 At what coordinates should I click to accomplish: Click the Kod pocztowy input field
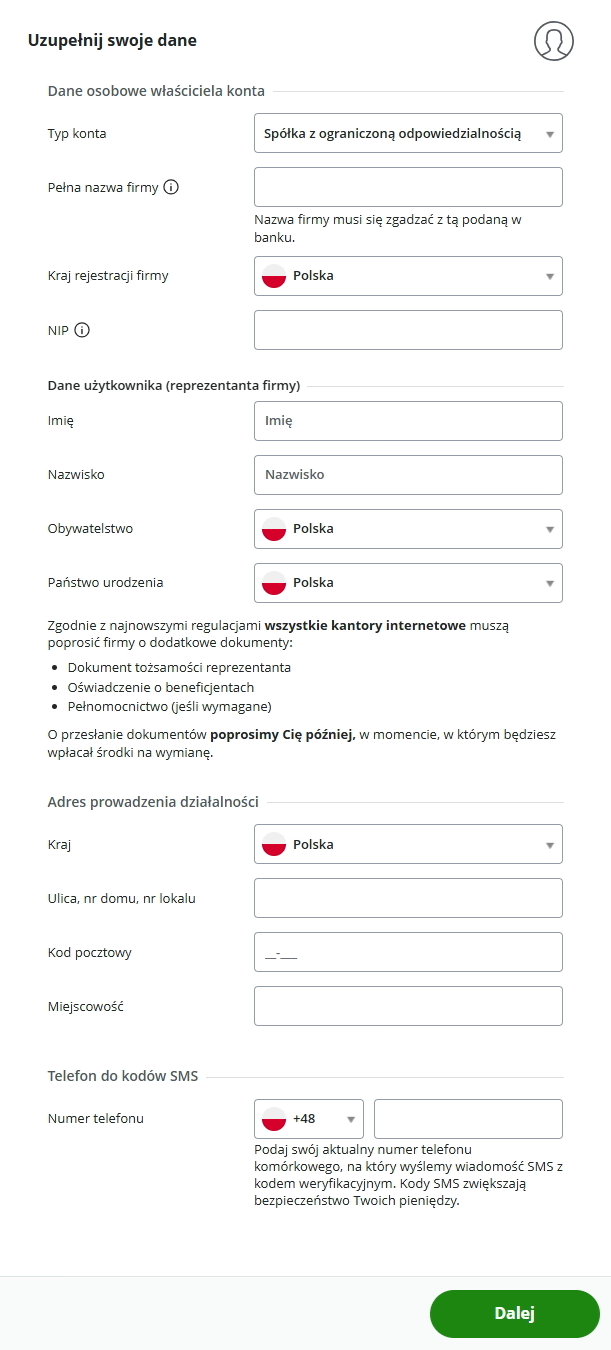click(x=408, y=952)
